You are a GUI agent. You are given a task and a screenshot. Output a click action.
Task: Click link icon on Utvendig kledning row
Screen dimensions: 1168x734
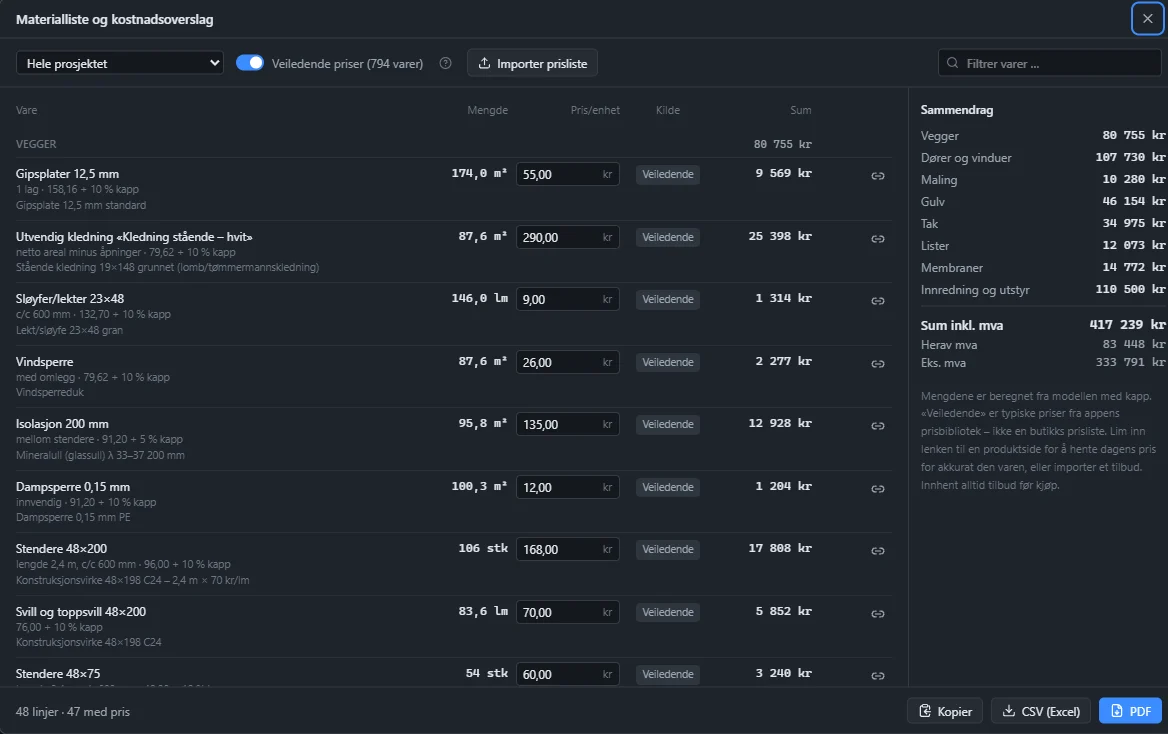pyautogui.click(x=877, y=238)
